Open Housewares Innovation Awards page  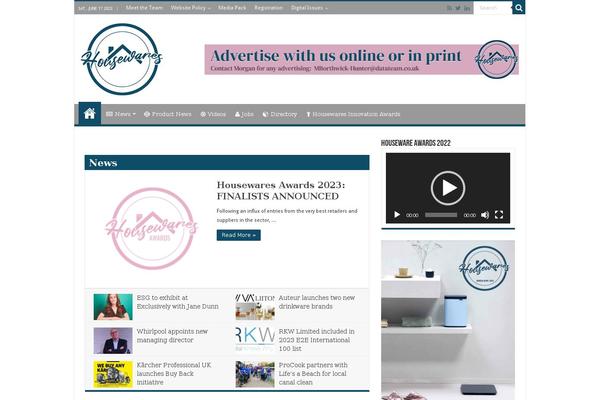pos(353,114)
